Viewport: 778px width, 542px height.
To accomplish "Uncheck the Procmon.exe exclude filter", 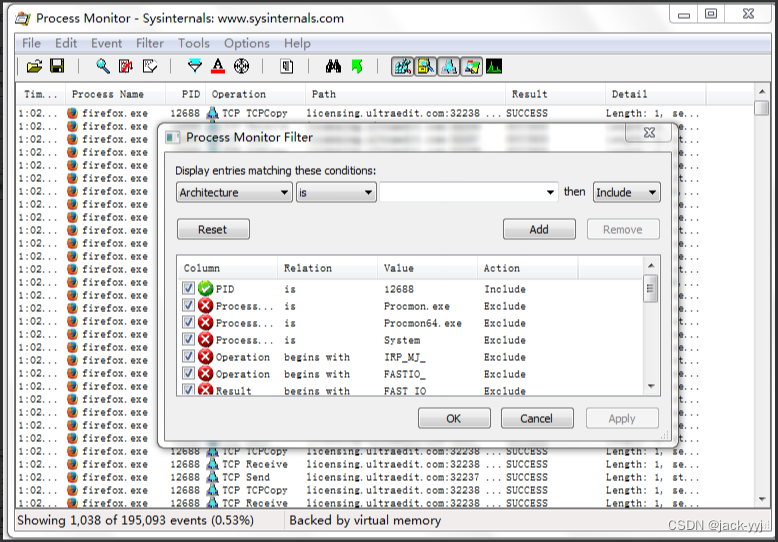I will pos(188,305).
